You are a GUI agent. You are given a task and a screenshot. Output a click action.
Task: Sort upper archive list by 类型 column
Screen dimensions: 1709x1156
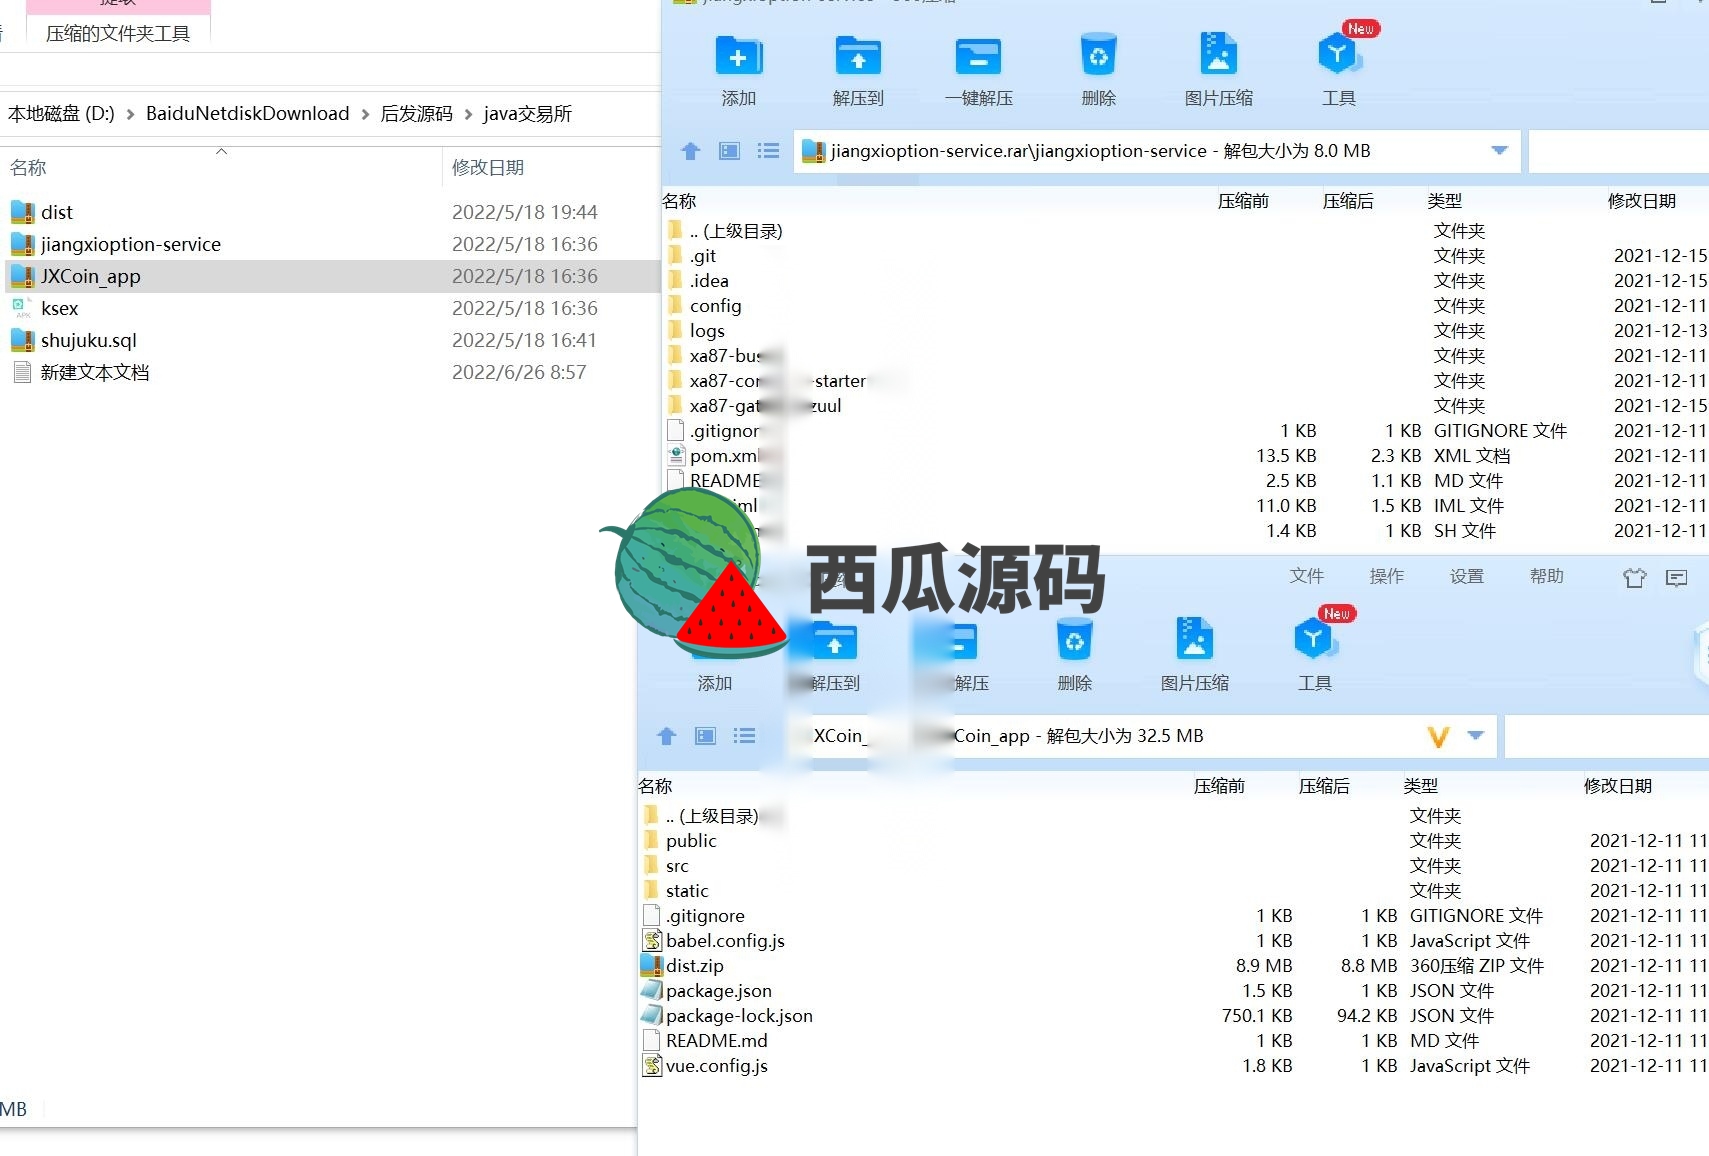tap(1445, 201)
